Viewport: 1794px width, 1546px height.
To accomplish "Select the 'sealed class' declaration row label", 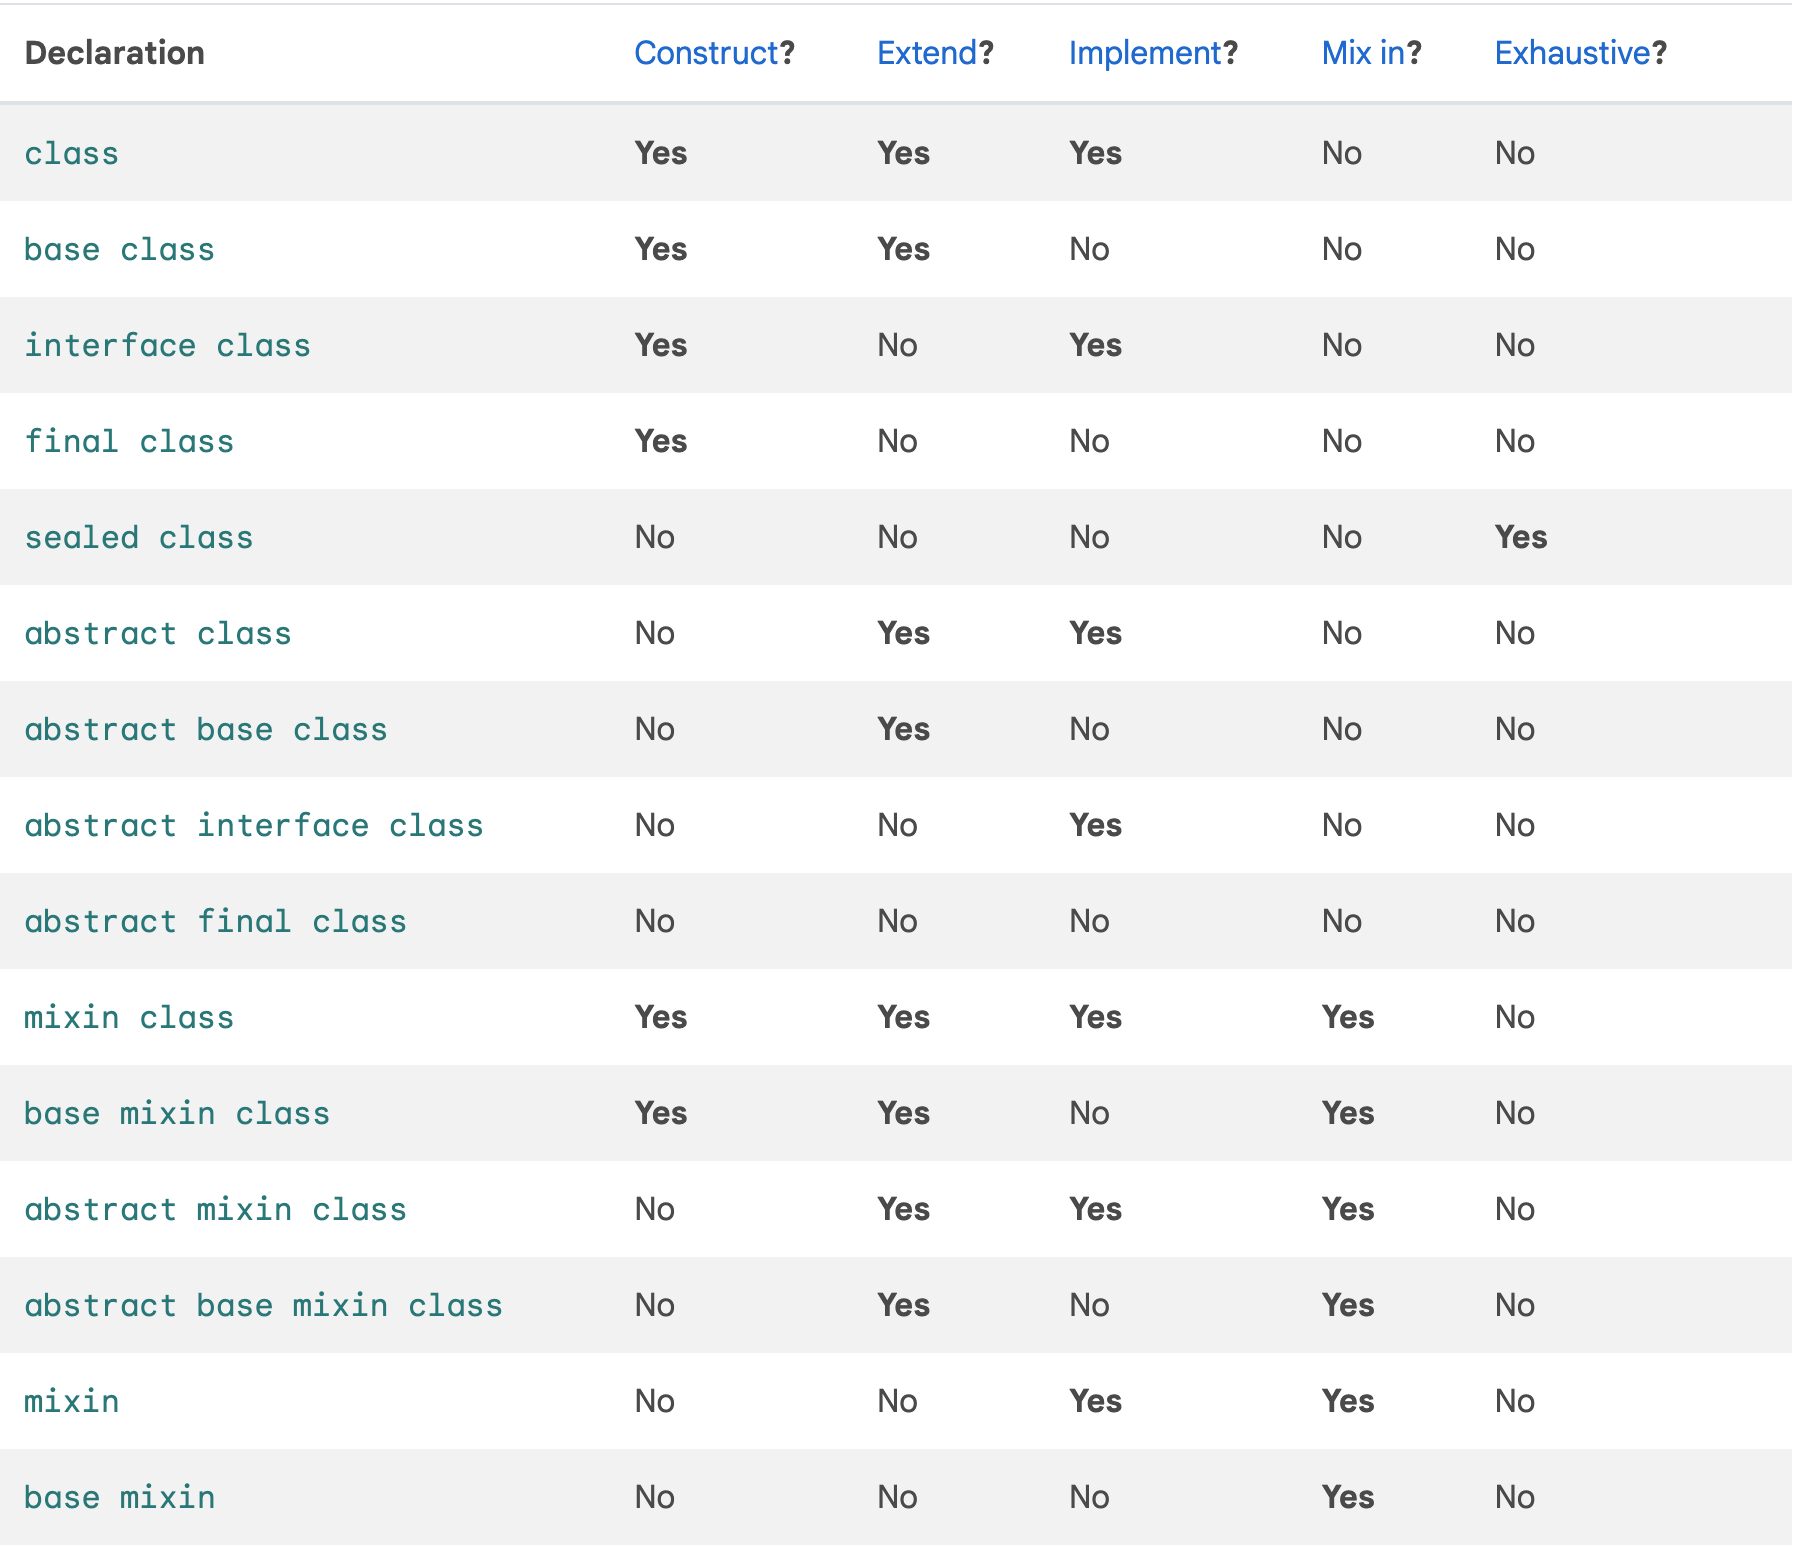I will coord(138,538).
